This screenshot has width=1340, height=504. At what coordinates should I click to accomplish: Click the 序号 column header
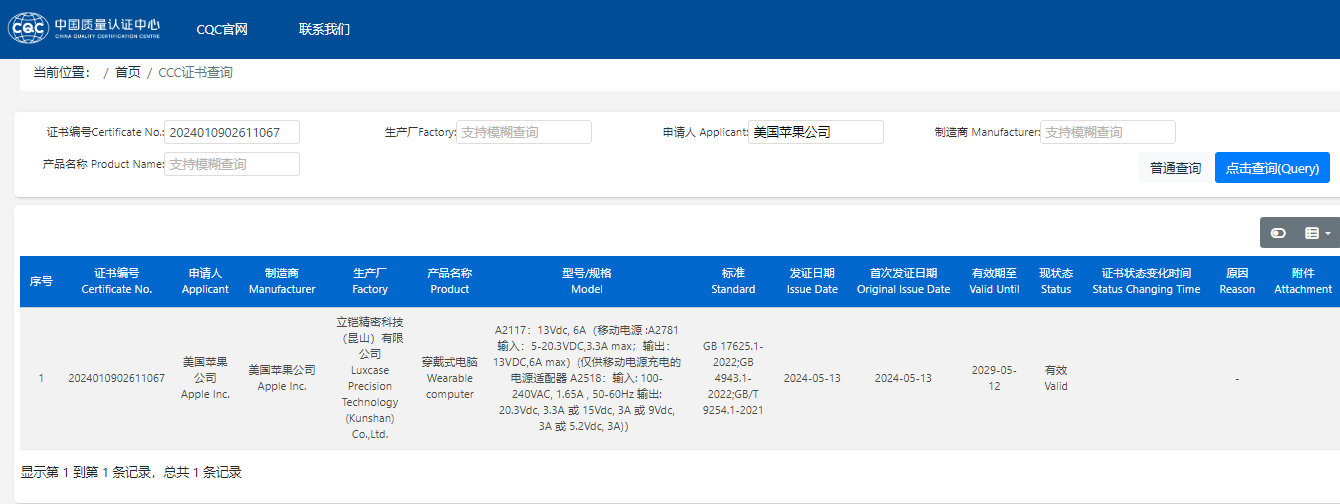pos(41,281)
